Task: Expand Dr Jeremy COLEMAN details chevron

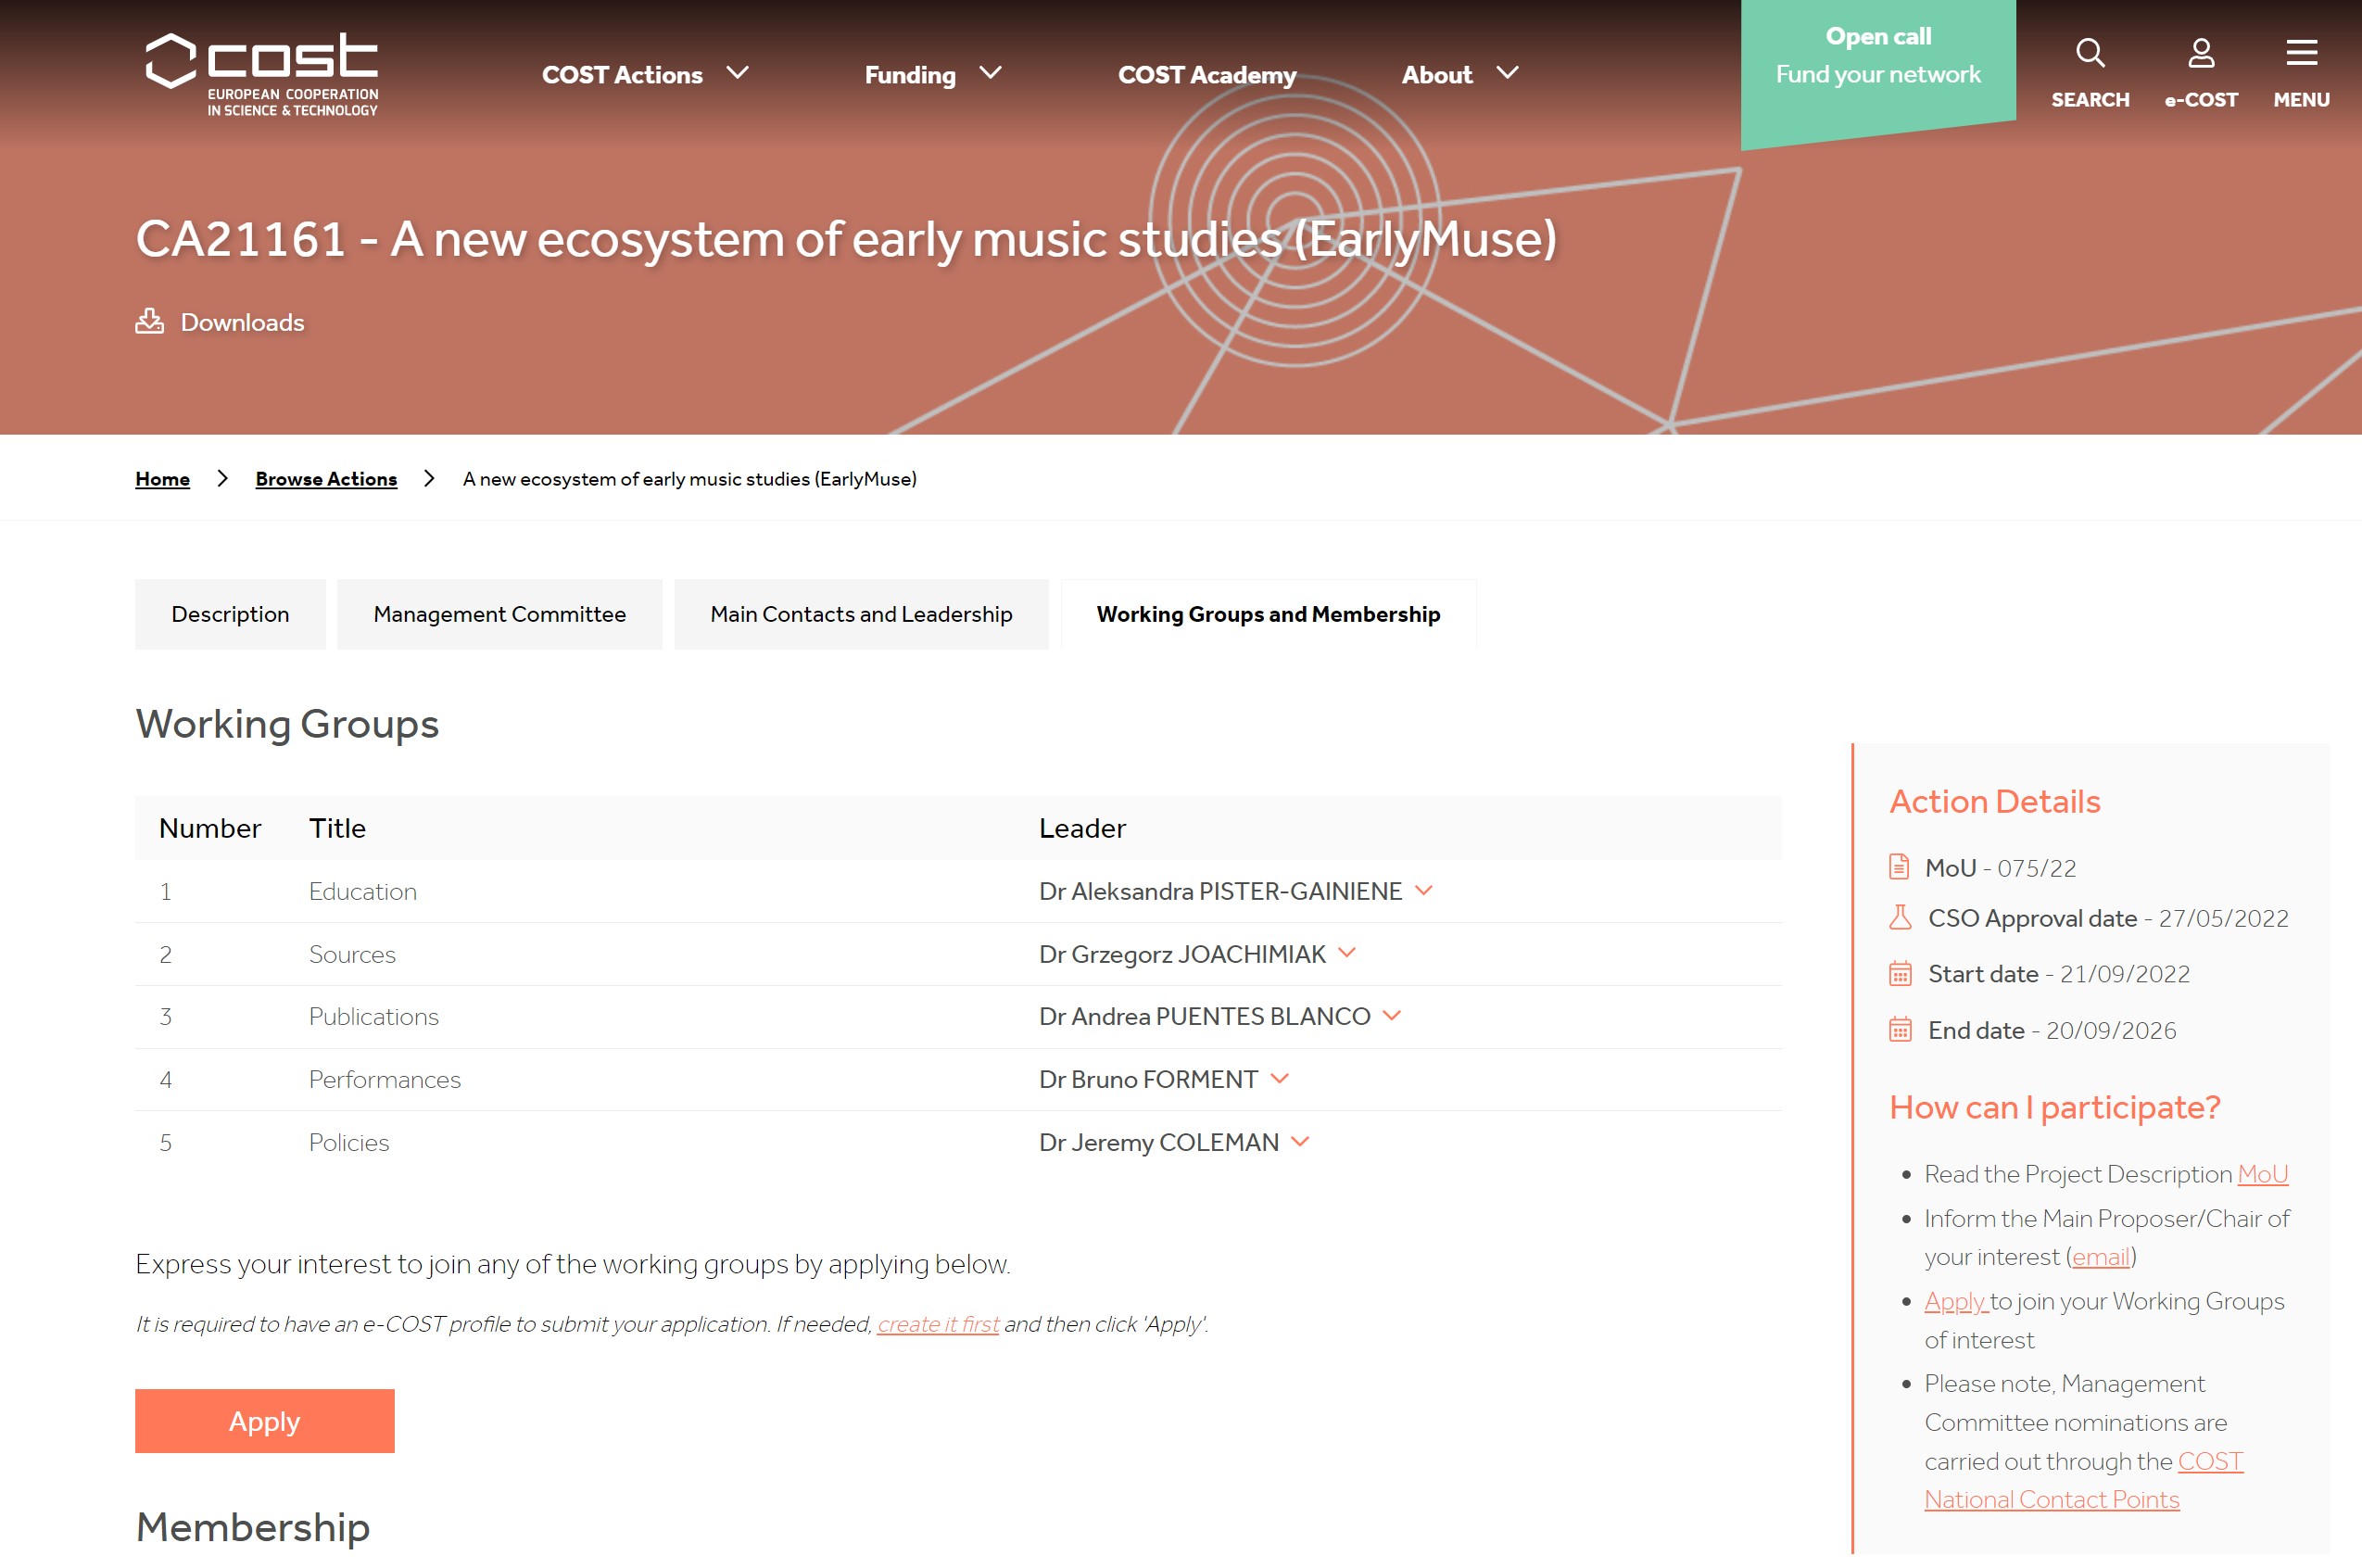Action: [x=1300, y=1141]
